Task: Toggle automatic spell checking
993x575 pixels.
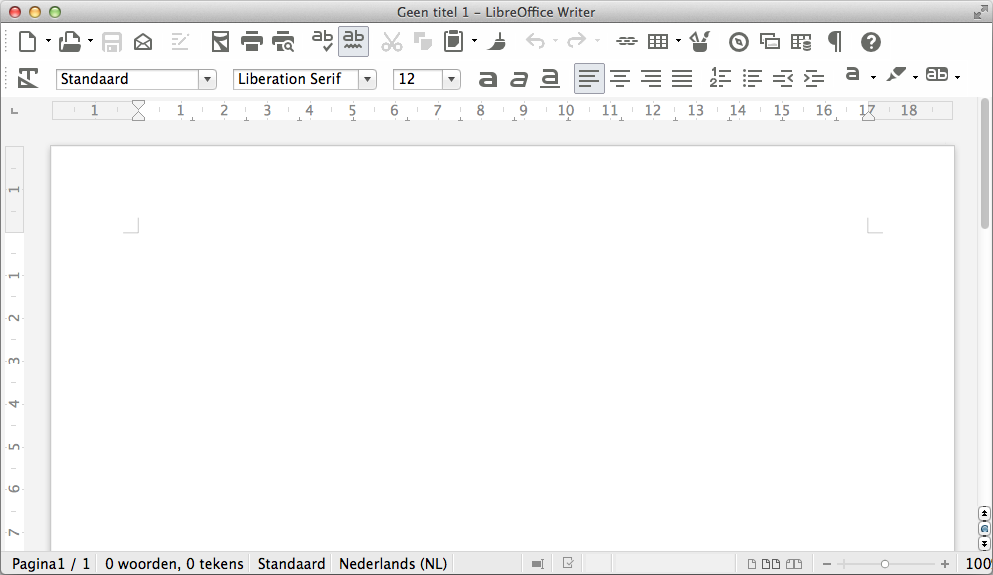Action: [353, 41]
